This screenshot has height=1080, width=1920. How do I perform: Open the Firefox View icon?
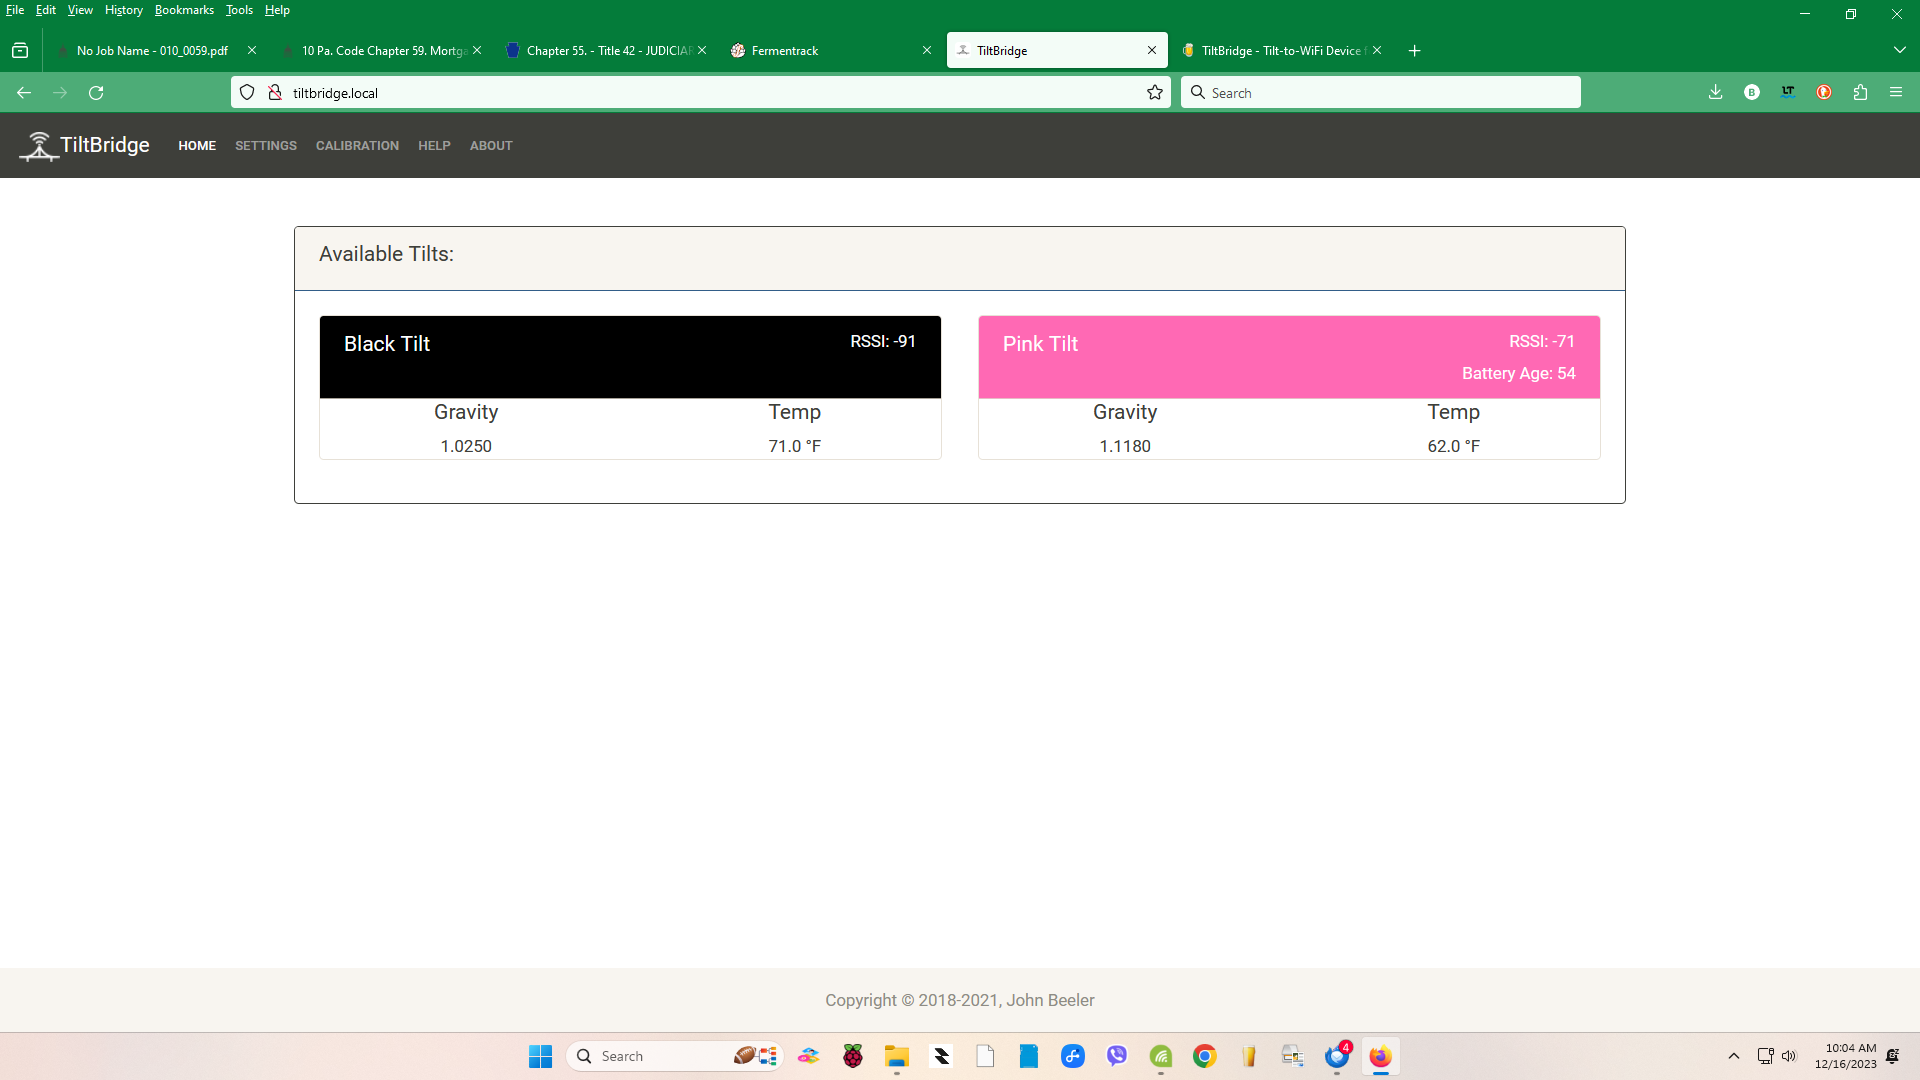click(20, 50)
